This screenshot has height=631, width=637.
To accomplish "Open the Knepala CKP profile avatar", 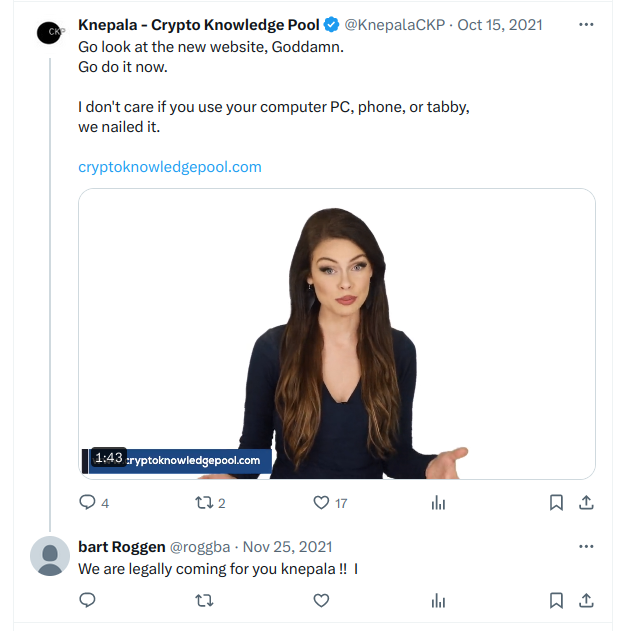I will tap(49, 33).
